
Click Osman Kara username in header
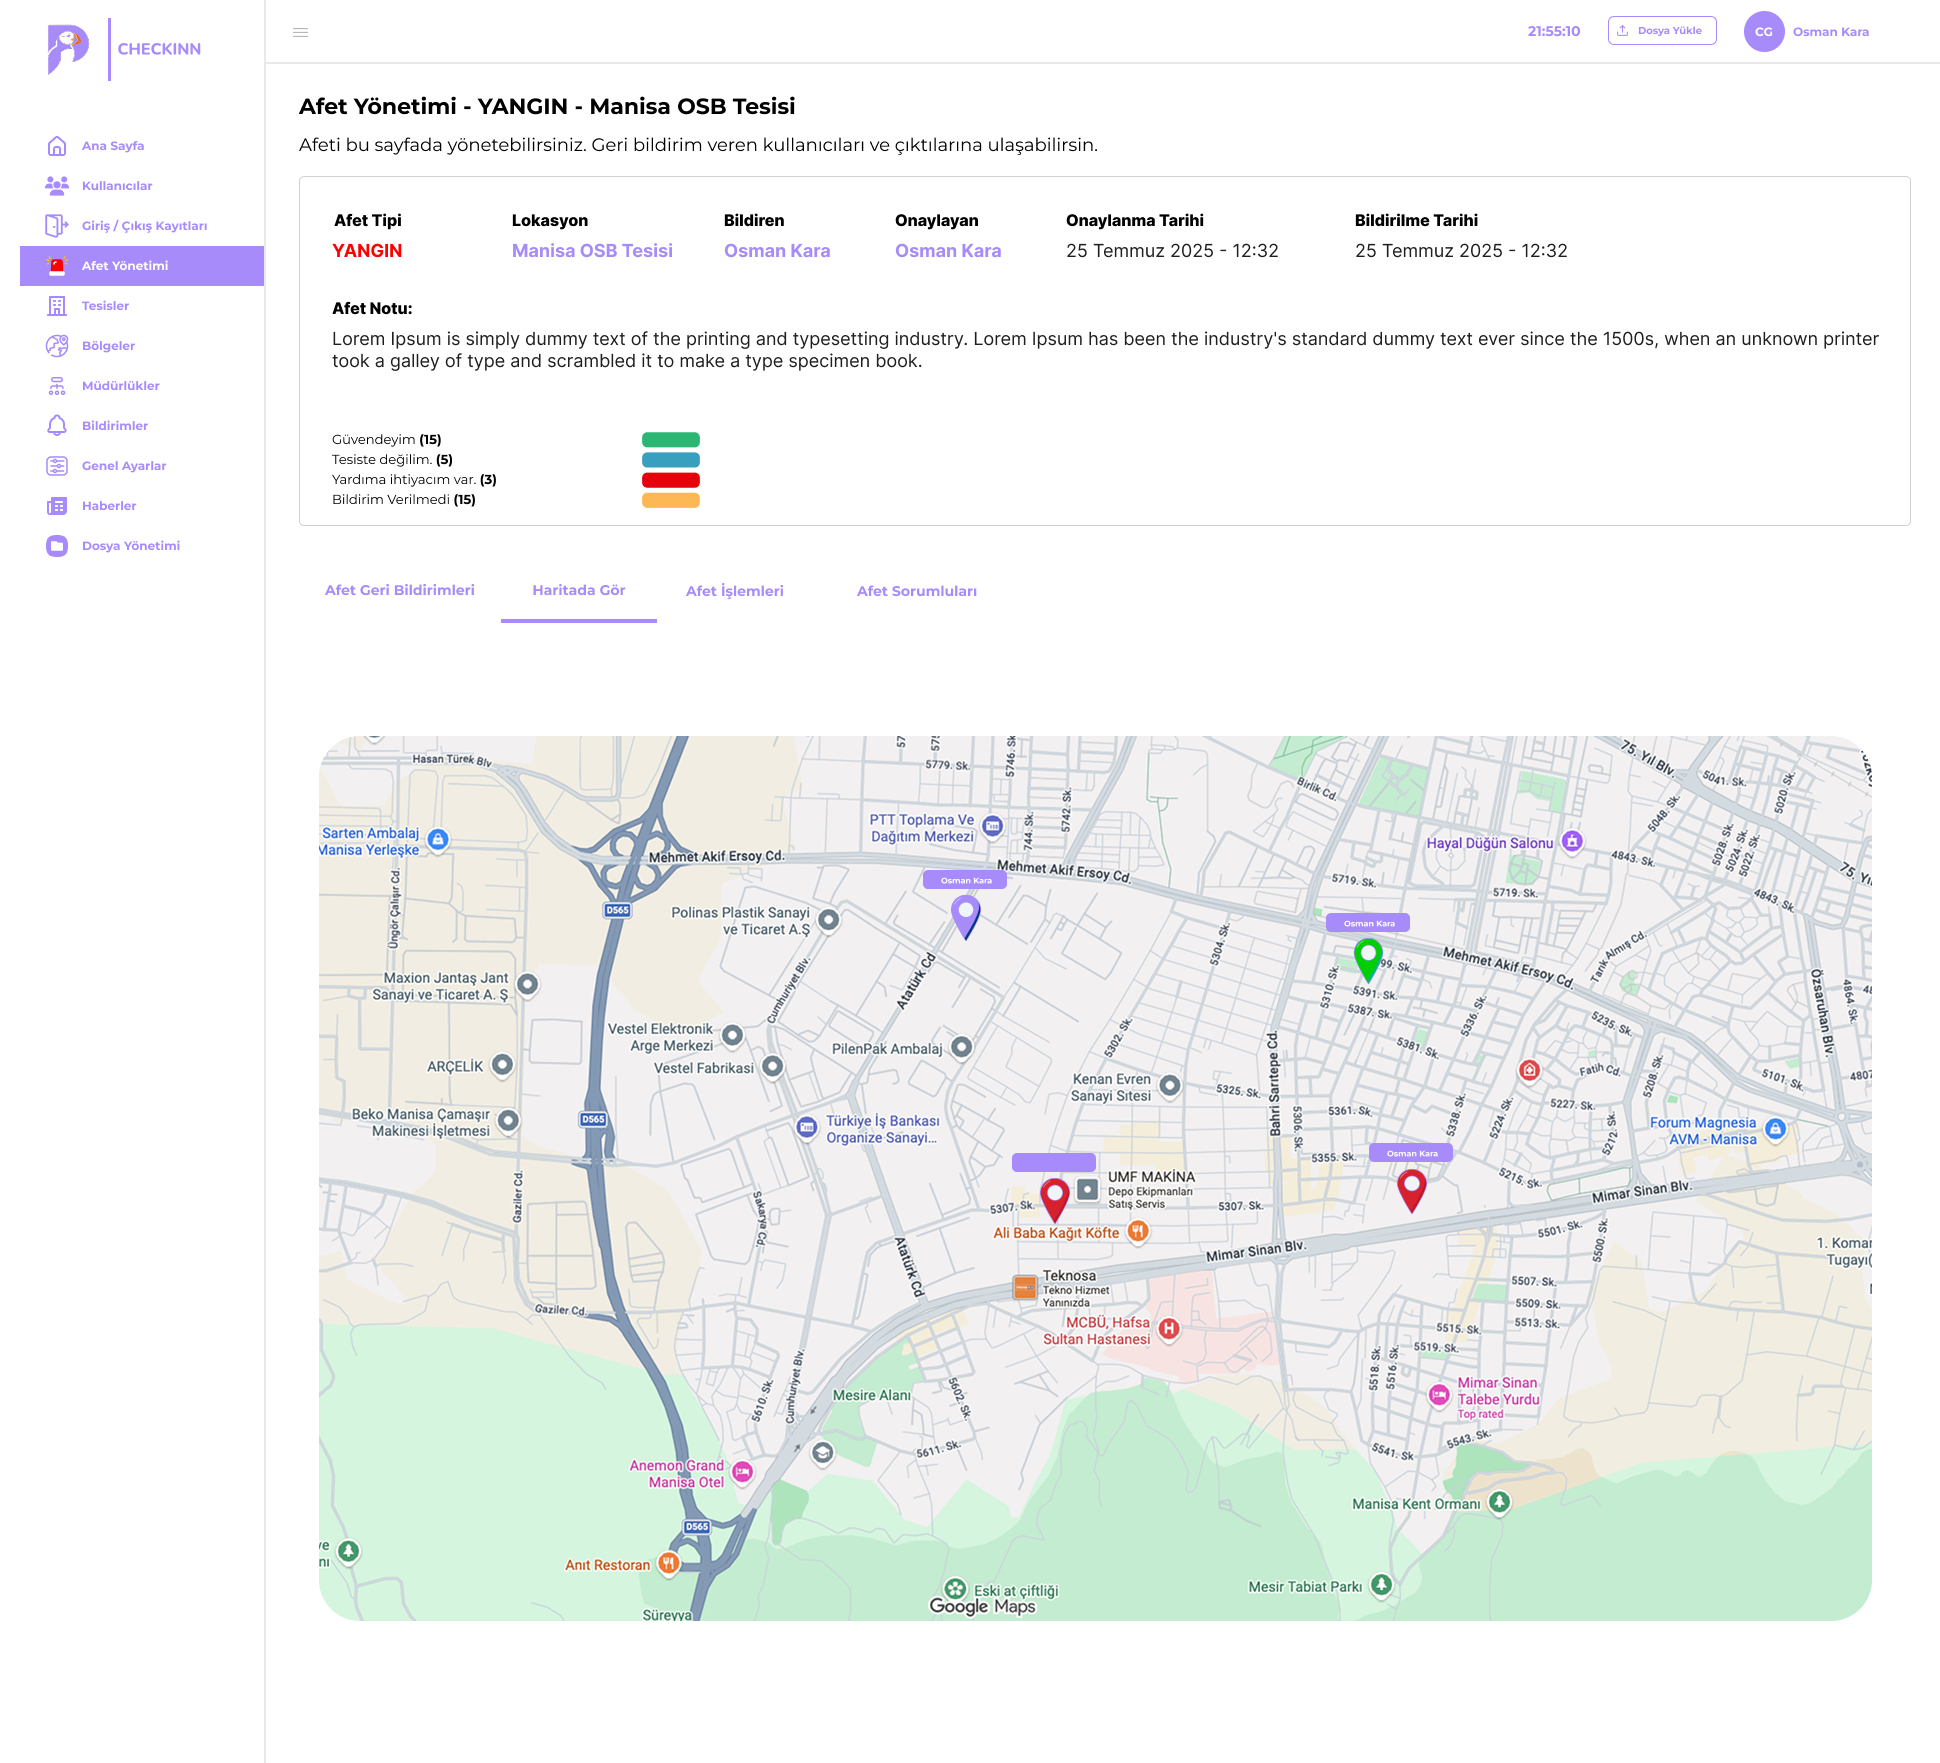pos(1831,32)
